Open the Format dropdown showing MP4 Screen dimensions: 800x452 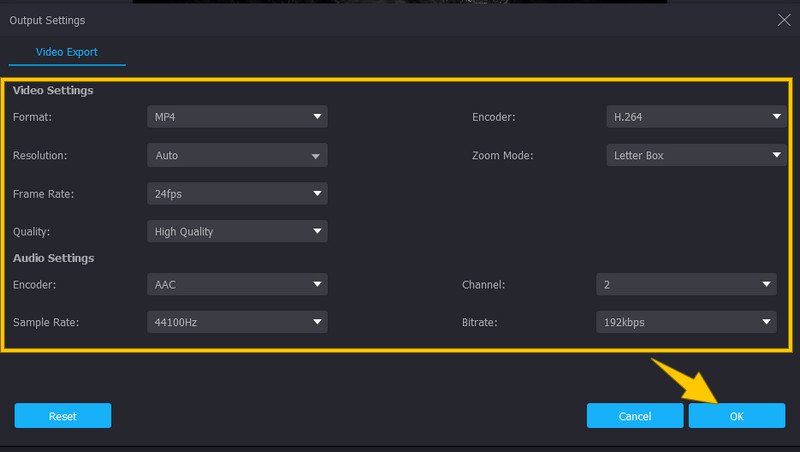tap(236, 117)
